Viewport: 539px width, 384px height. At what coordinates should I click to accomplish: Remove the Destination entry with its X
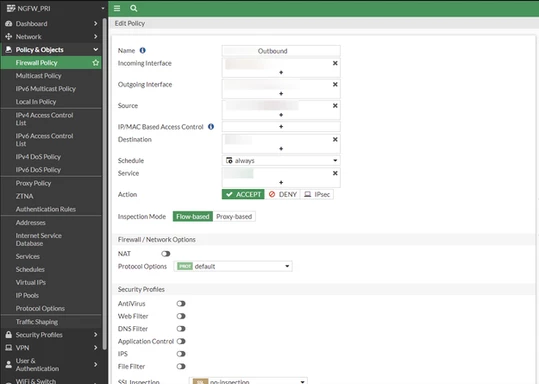coord(335,140)
